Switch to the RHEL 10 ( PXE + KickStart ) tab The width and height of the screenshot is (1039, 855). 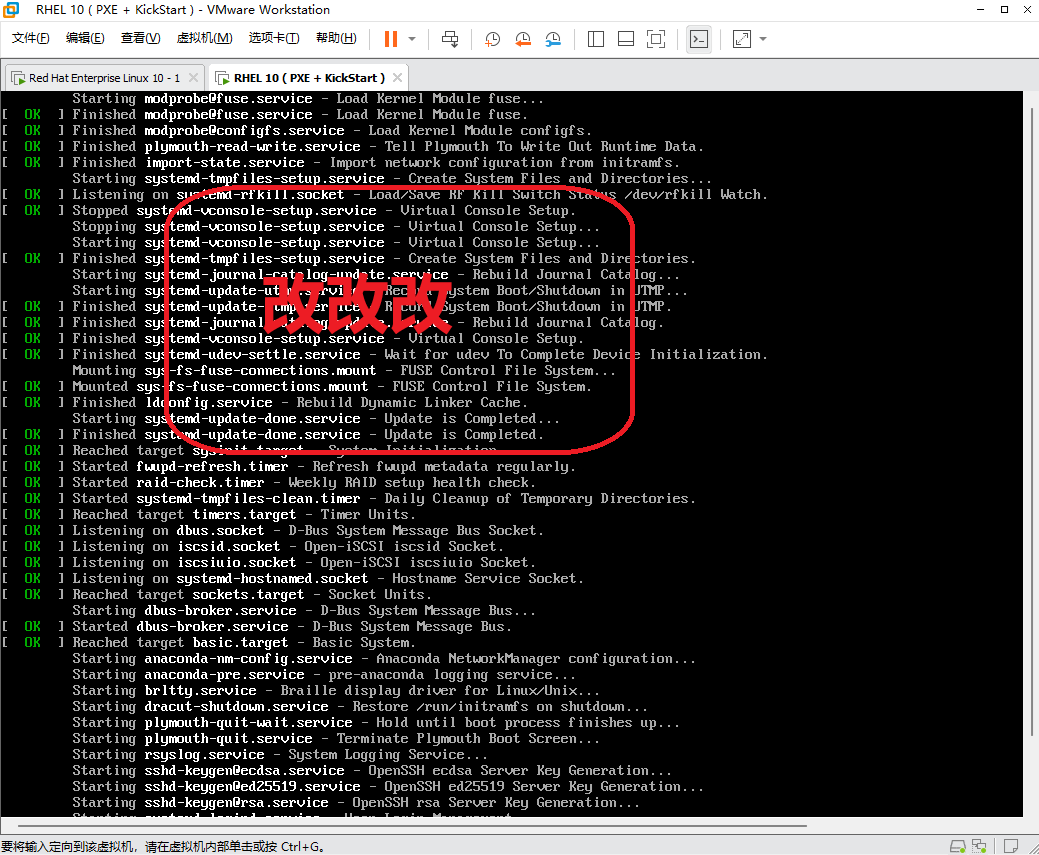pos(309,78)
